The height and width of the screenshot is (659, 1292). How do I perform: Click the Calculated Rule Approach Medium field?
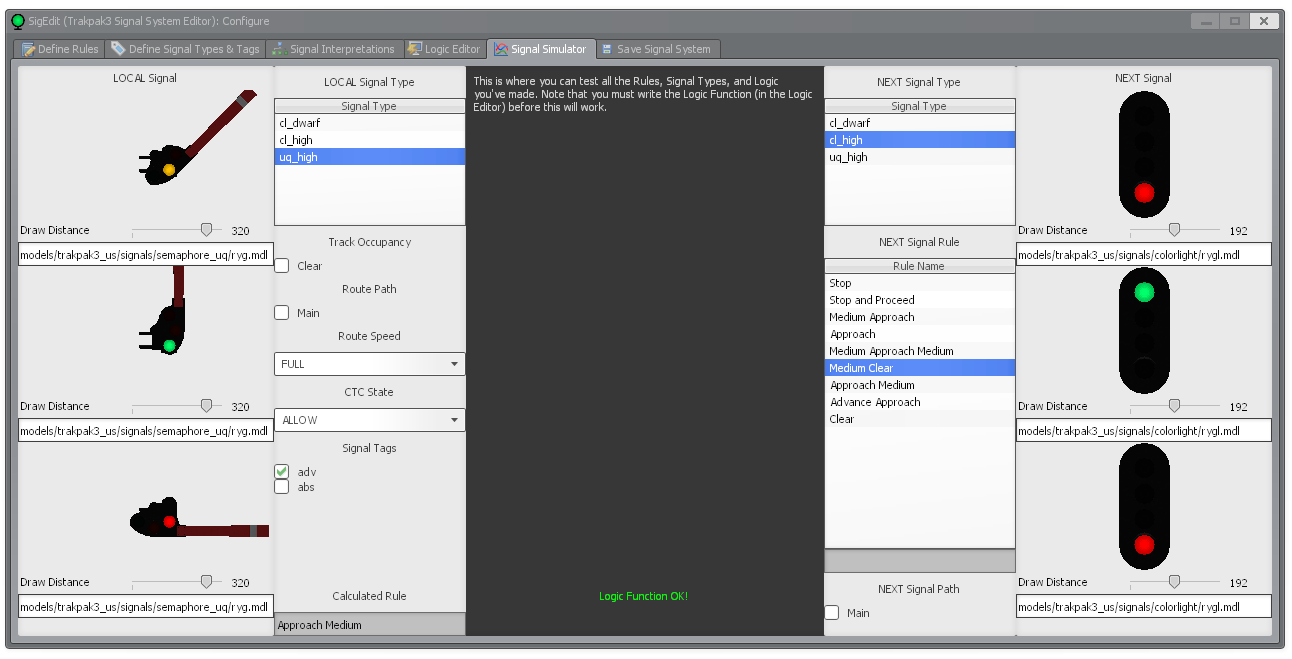coord(370,625)
